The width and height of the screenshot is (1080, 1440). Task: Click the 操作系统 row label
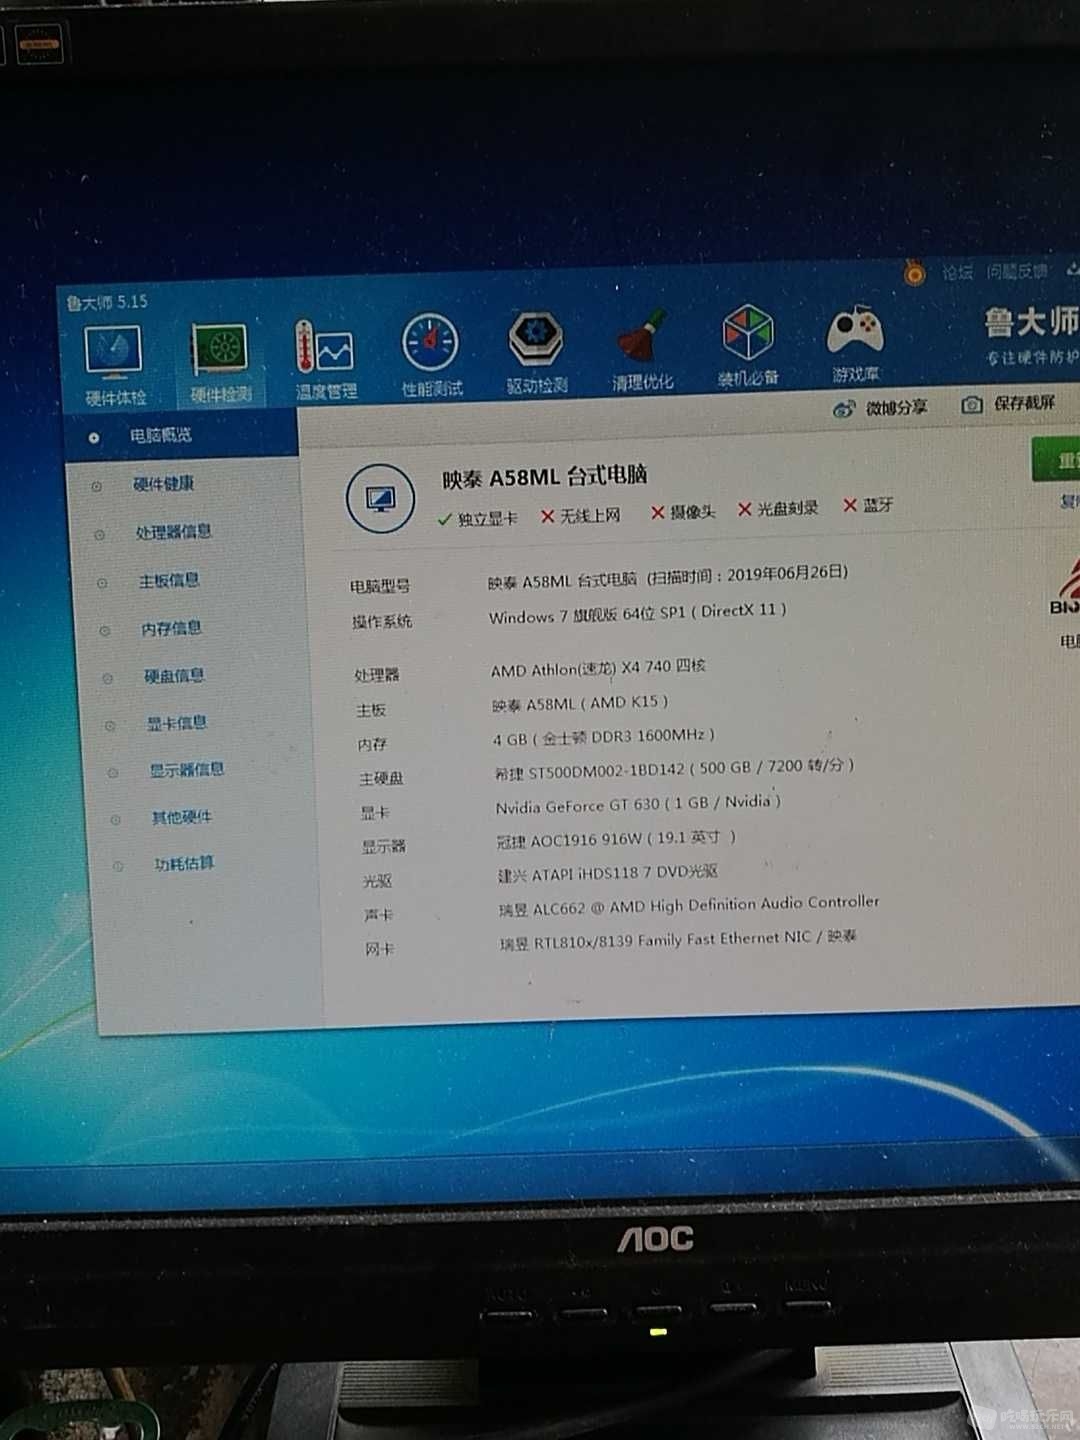tap(381, 621)
